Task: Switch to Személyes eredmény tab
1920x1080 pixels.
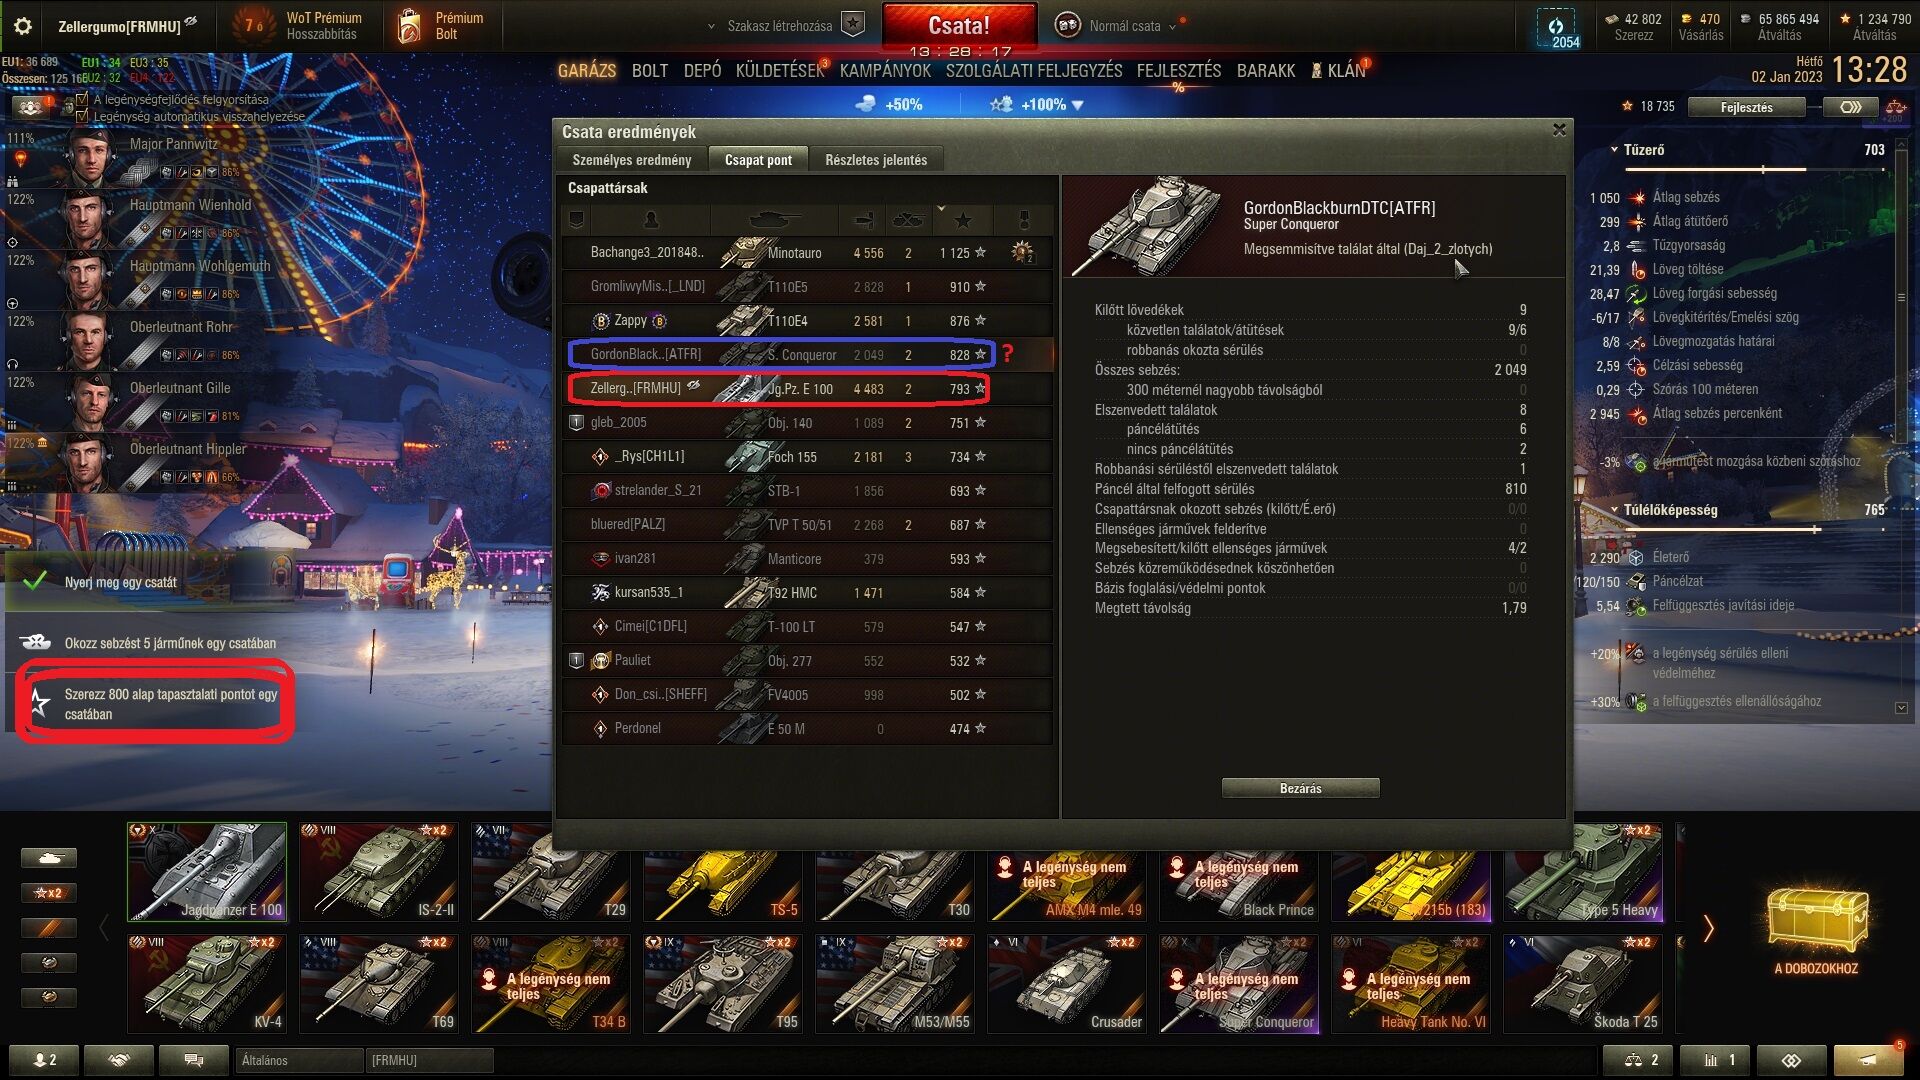Action: coord(631,160)
